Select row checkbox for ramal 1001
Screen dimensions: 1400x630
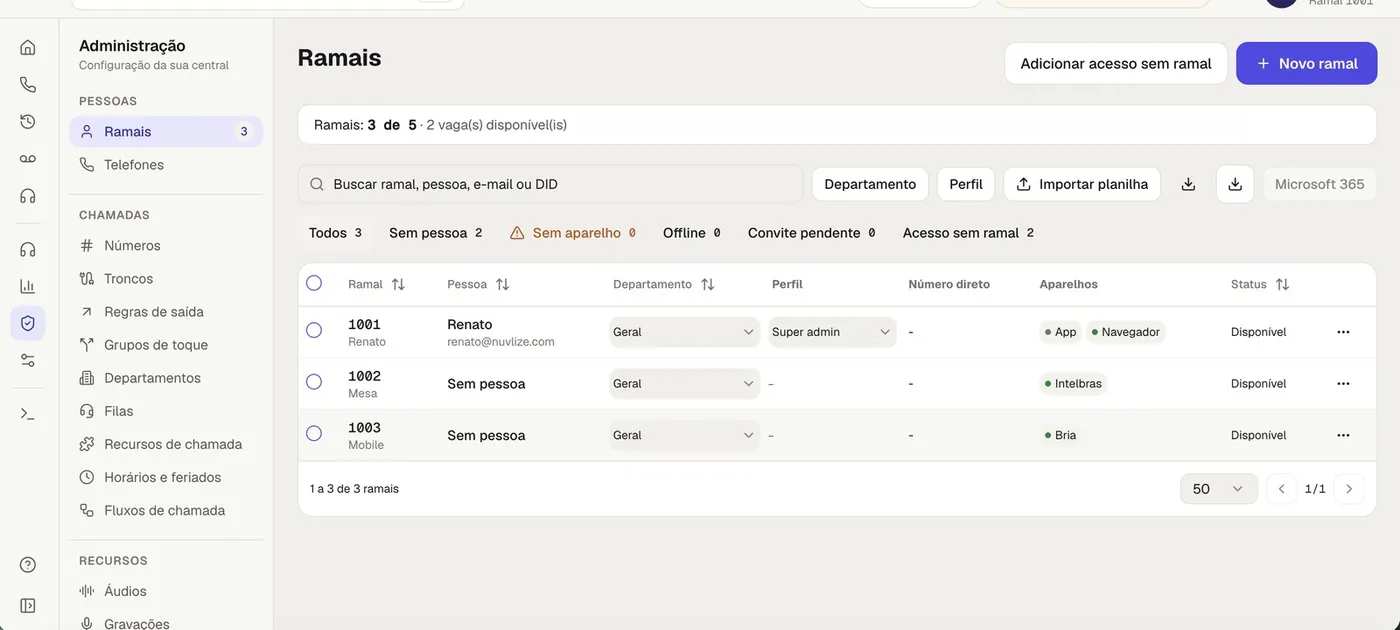tap(314, 330)
